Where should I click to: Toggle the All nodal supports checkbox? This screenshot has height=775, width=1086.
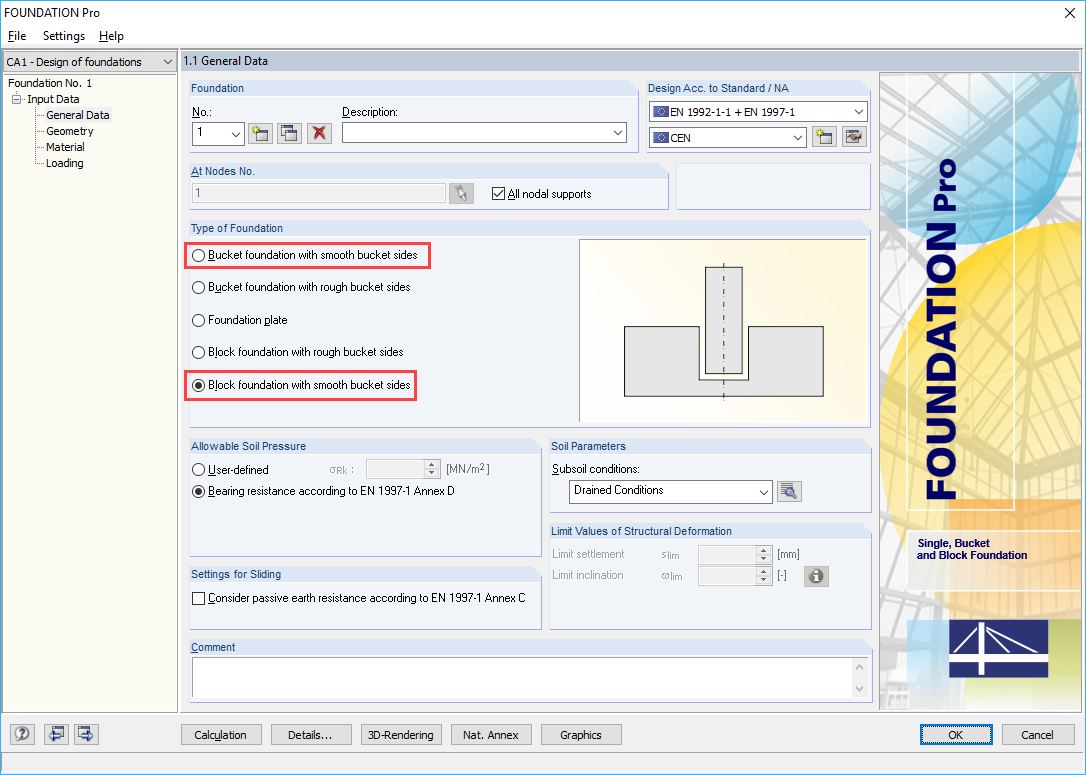pyautogui.click(x=498, y=194)
